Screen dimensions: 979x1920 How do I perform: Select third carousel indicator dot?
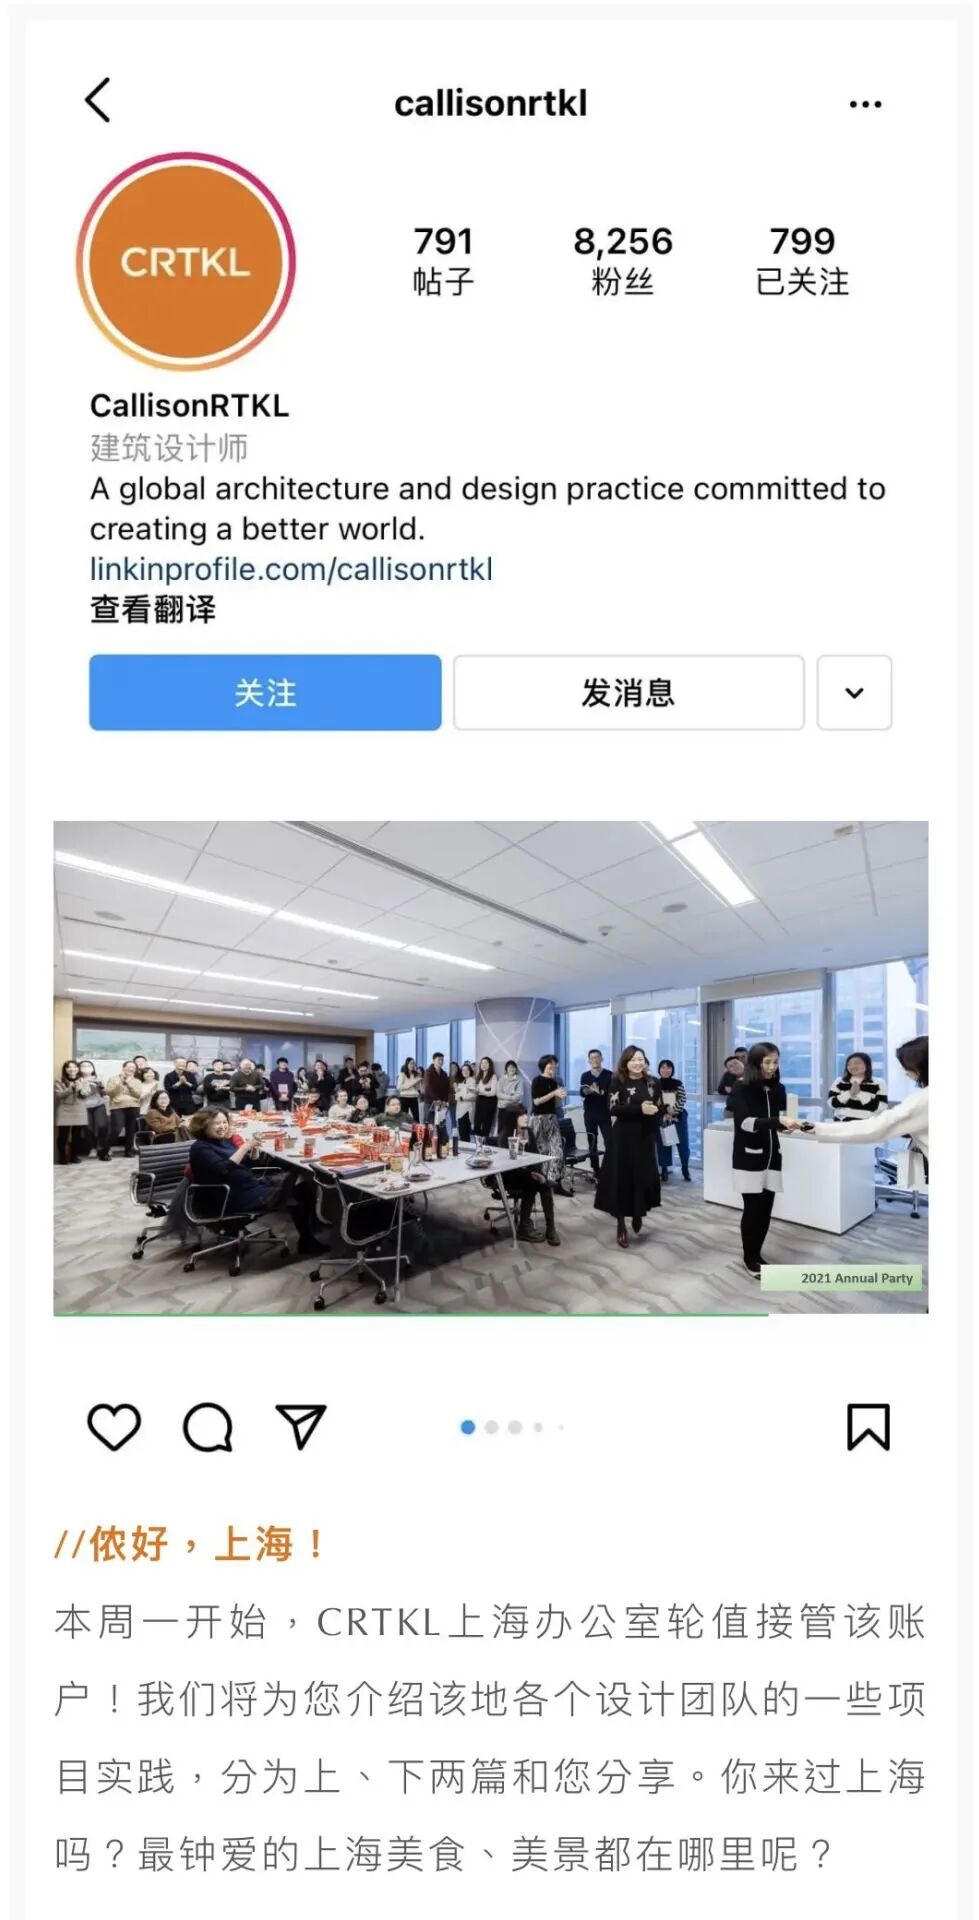pyautogui.click(x=514, y=1427)
